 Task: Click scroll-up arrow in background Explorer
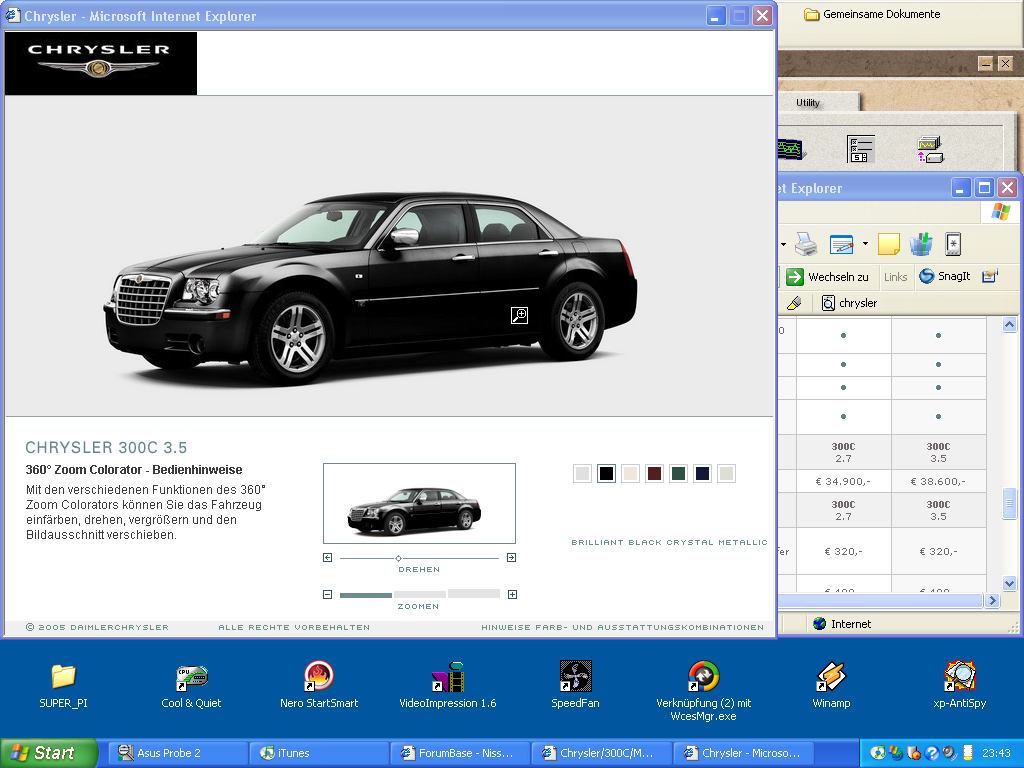[1009, 325]
